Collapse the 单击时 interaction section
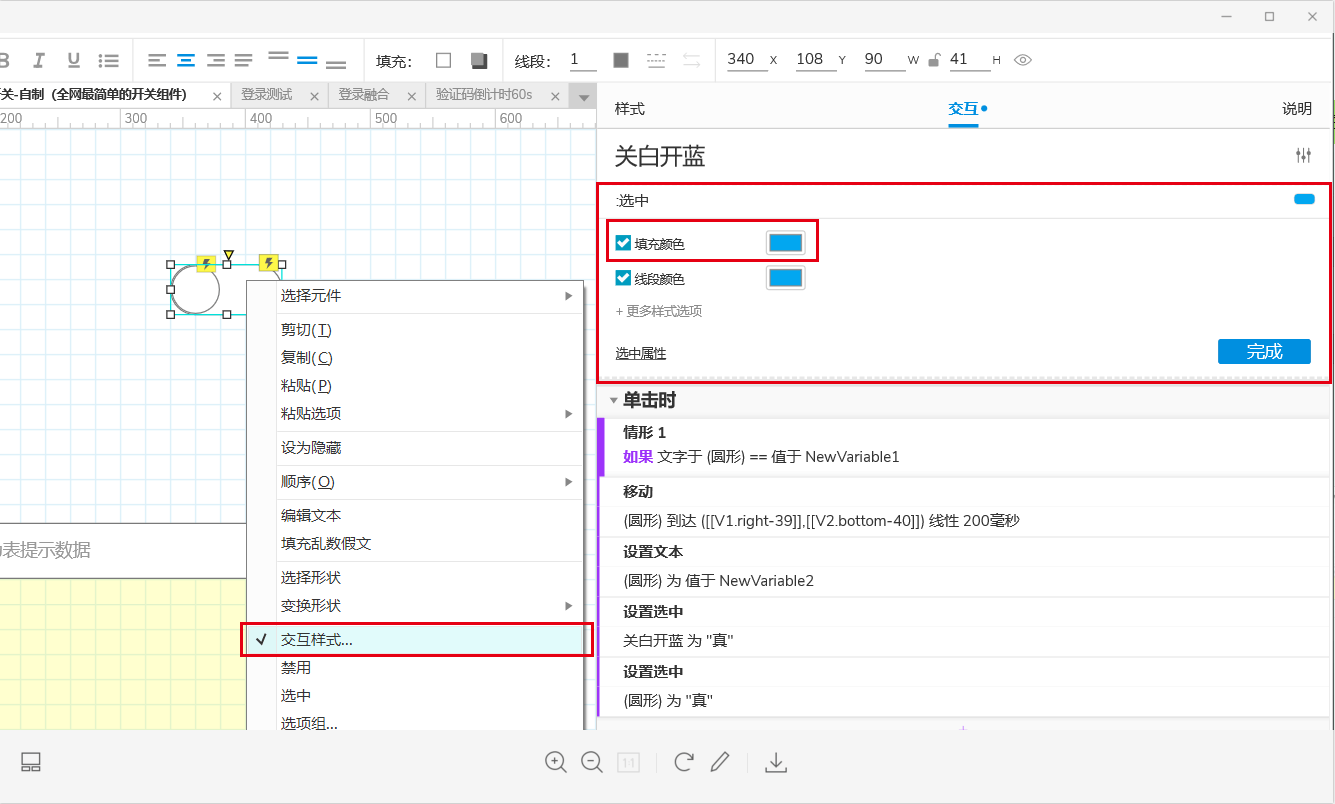This screenshot has height=804, width=1335. click(x=612, y=398)
